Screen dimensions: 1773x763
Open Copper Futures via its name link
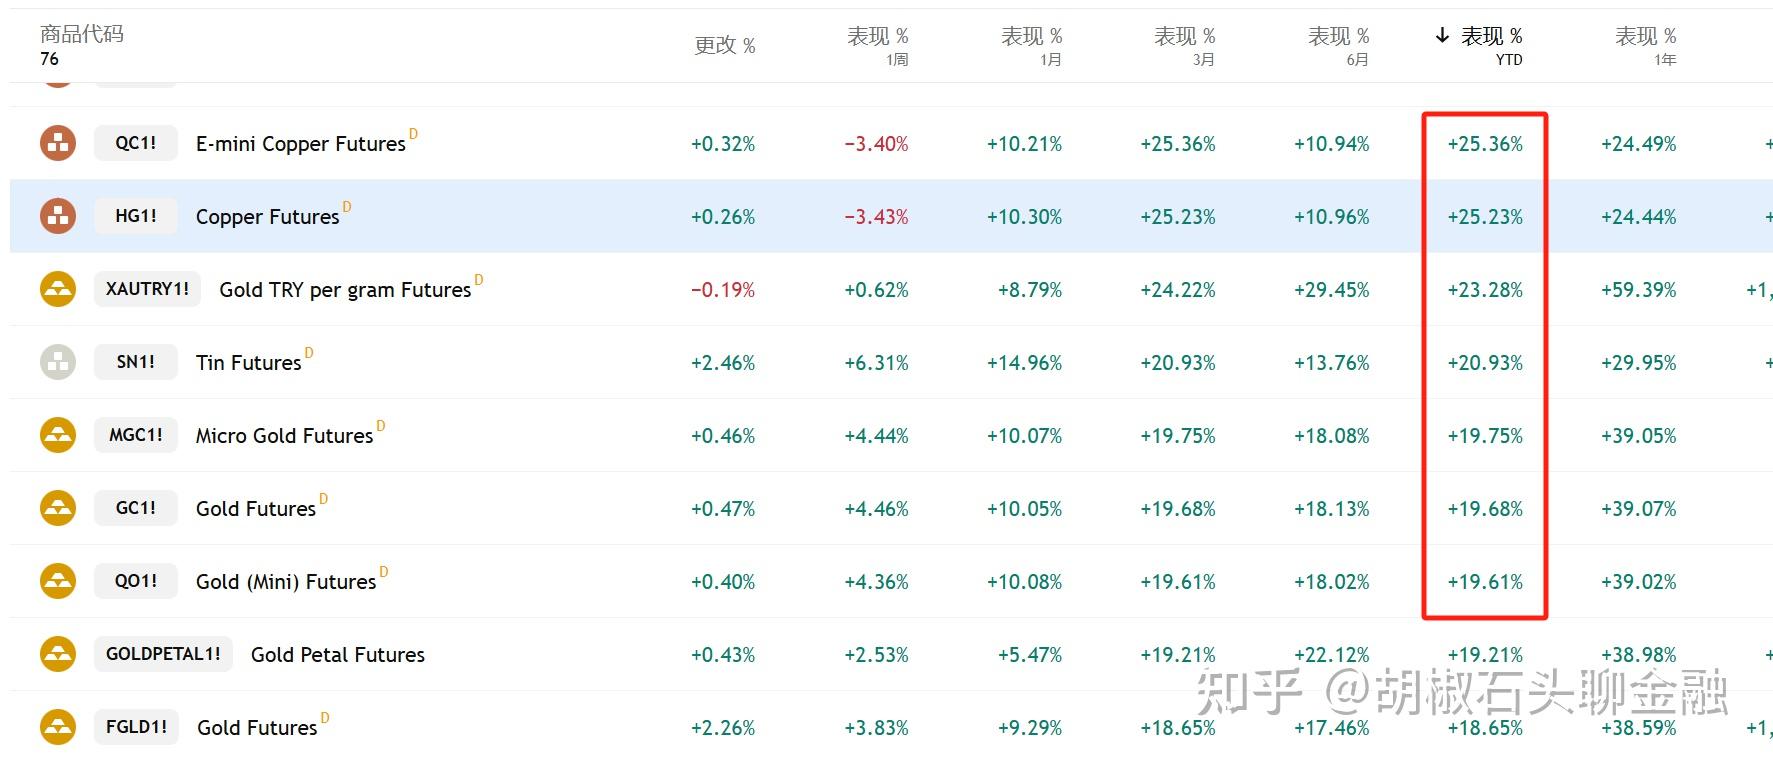coord(266,216)
